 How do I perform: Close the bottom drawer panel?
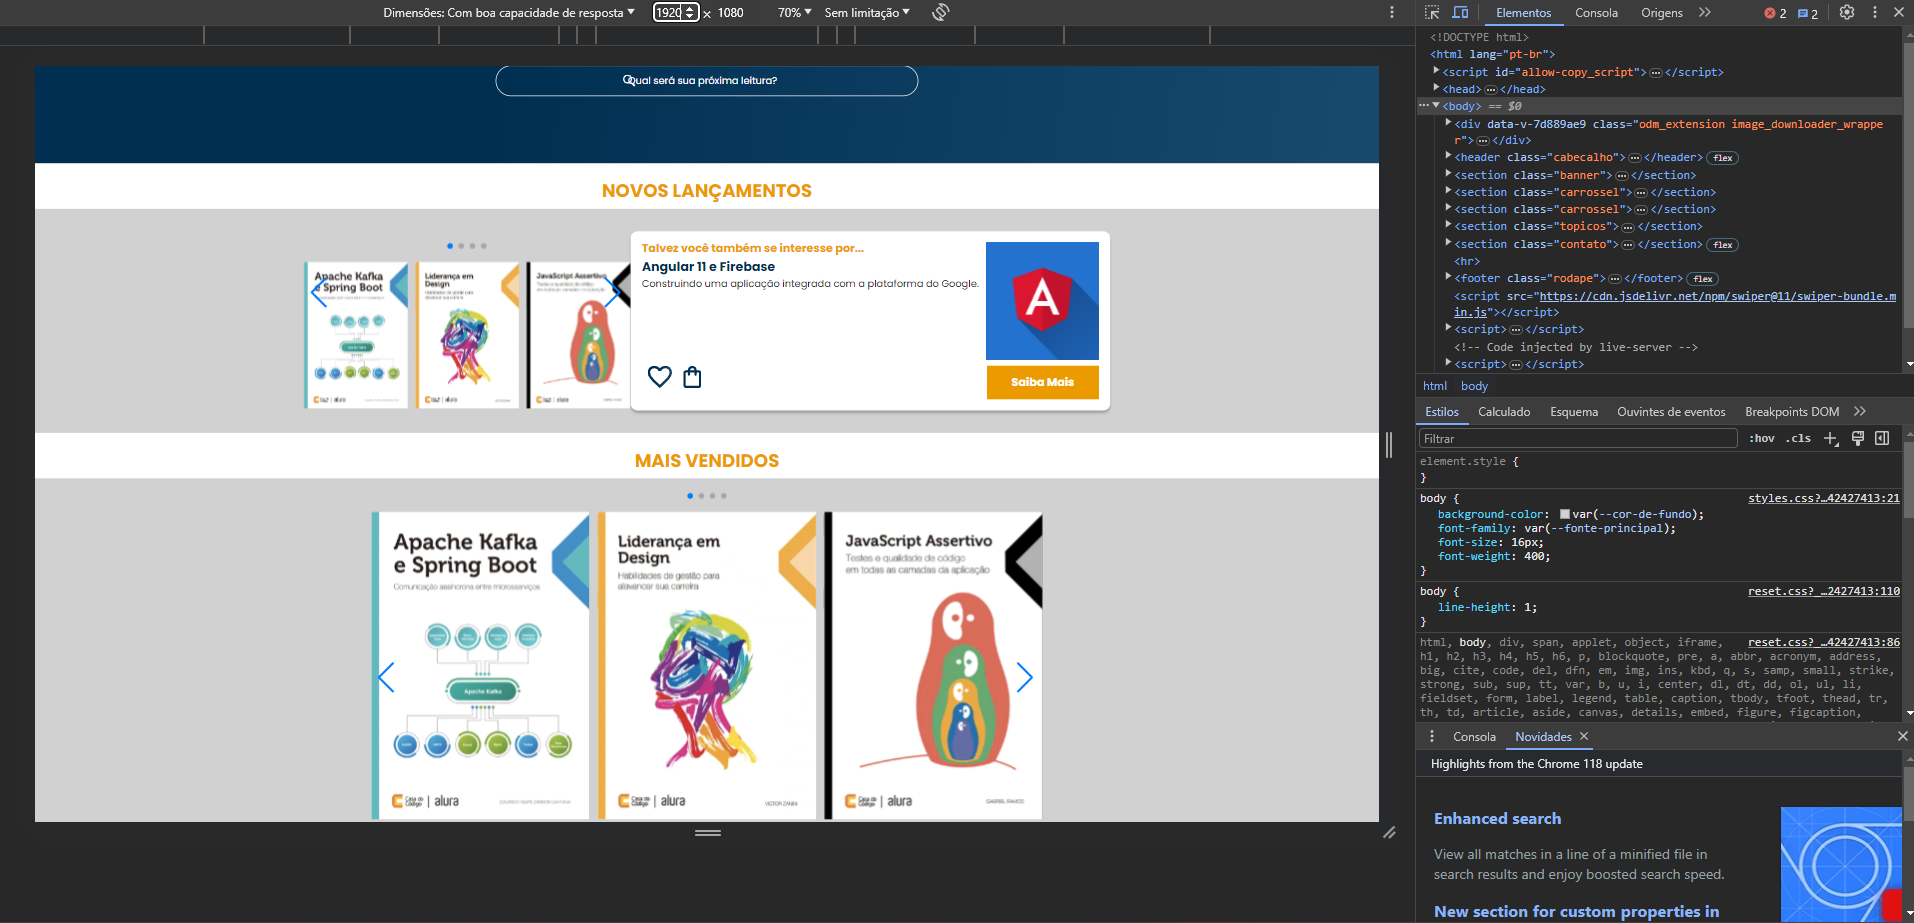(x=1902, y=736)
